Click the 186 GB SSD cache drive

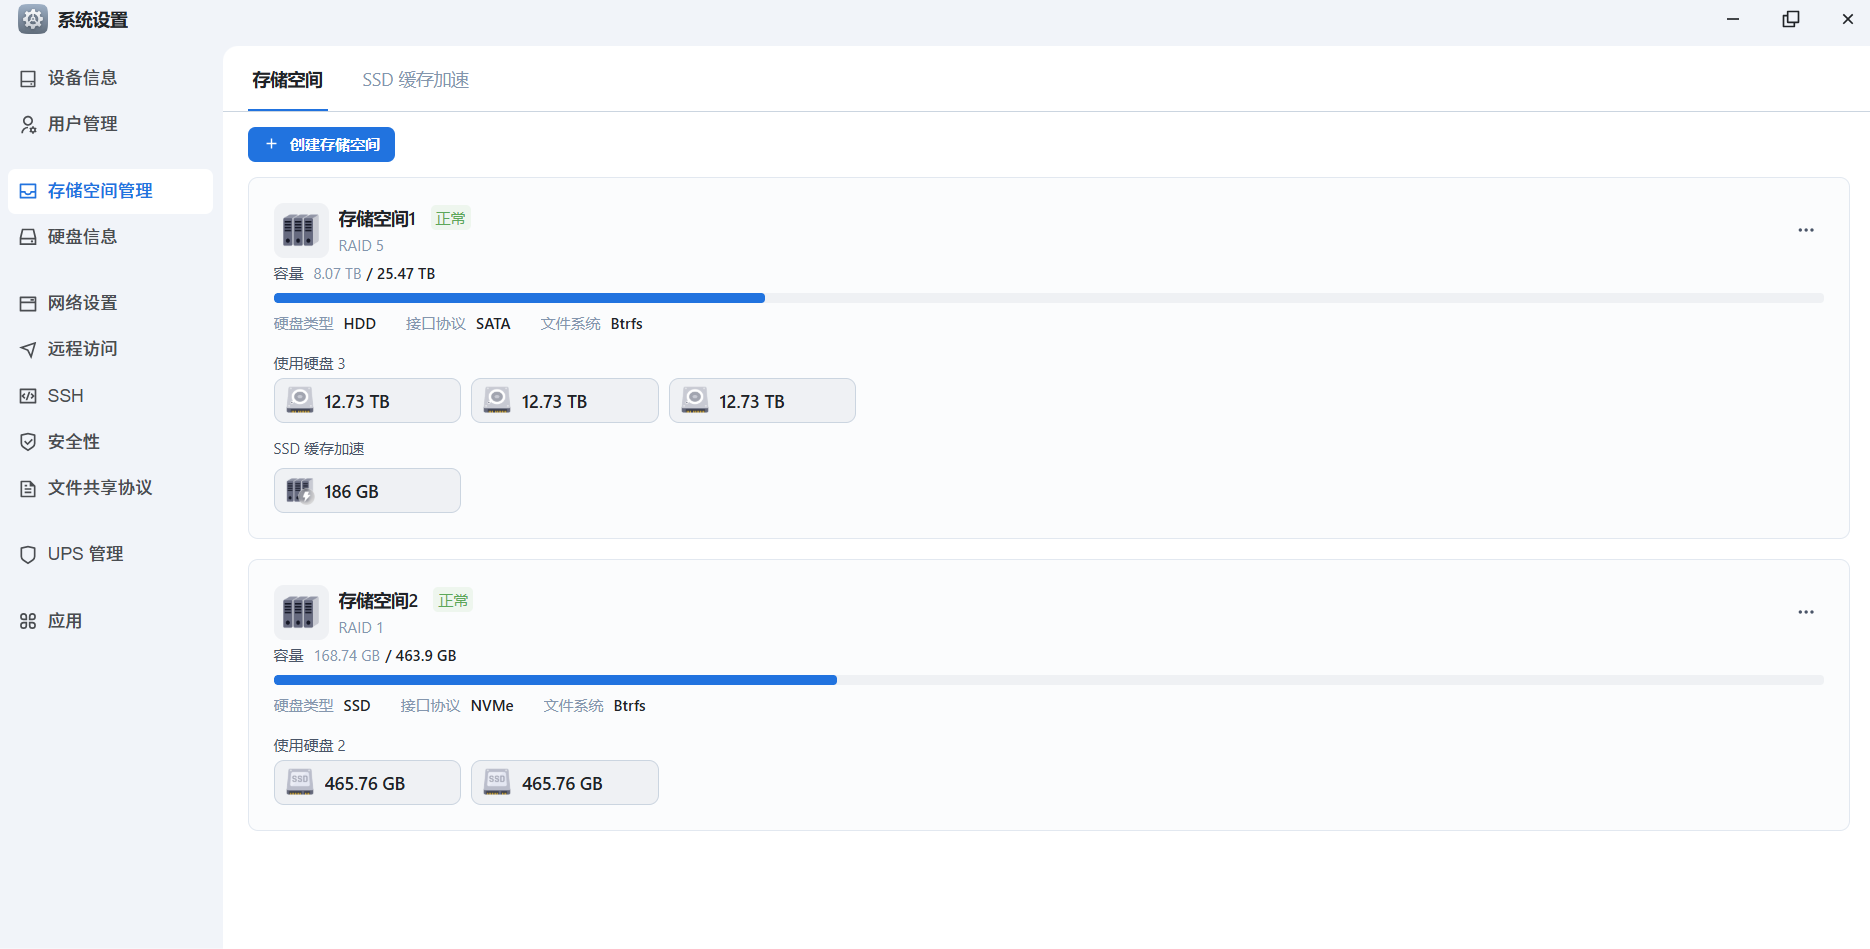[x=367, y=491]
